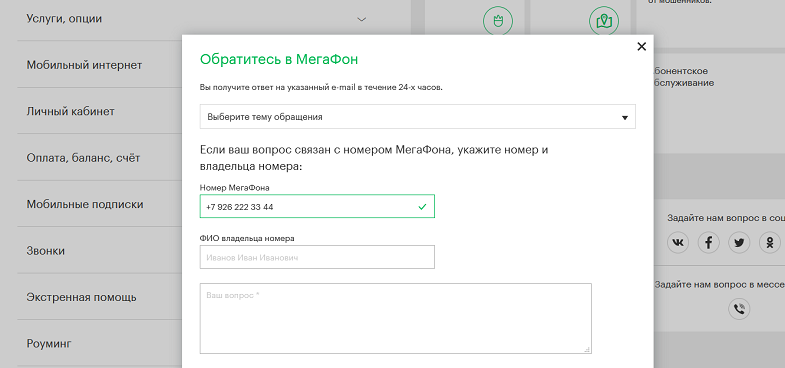The width and height of the screenshot is (785, 368).
Task: Click the ФИО владельца номера label
Action: (x=247, y=238)
